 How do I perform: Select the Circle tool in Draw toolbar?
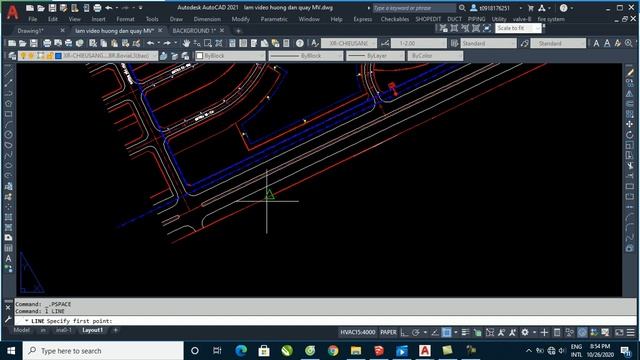(8, 135)
